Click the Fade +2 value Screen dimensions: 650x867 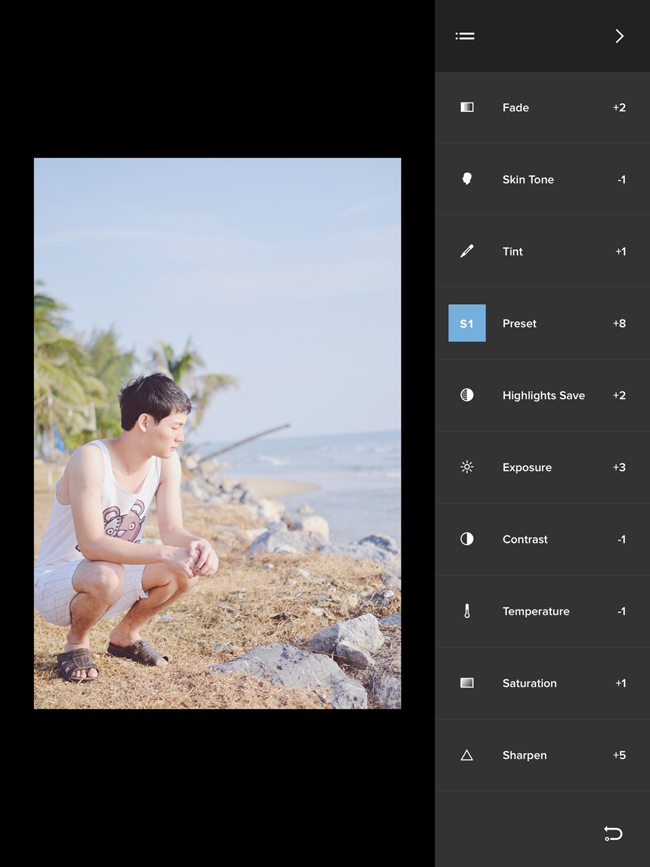[619, 108]
